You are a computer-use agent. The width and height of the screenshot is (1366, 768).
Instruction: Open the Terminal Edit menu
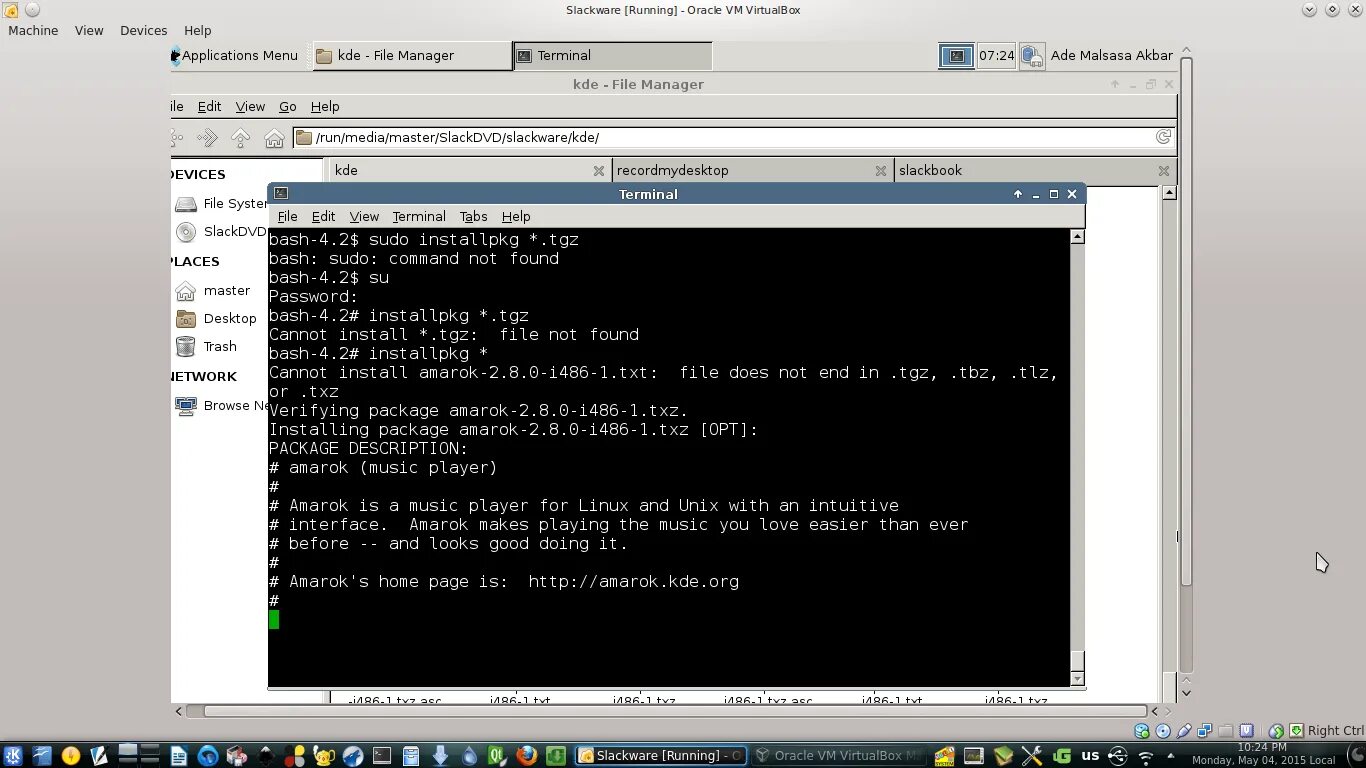323,216
